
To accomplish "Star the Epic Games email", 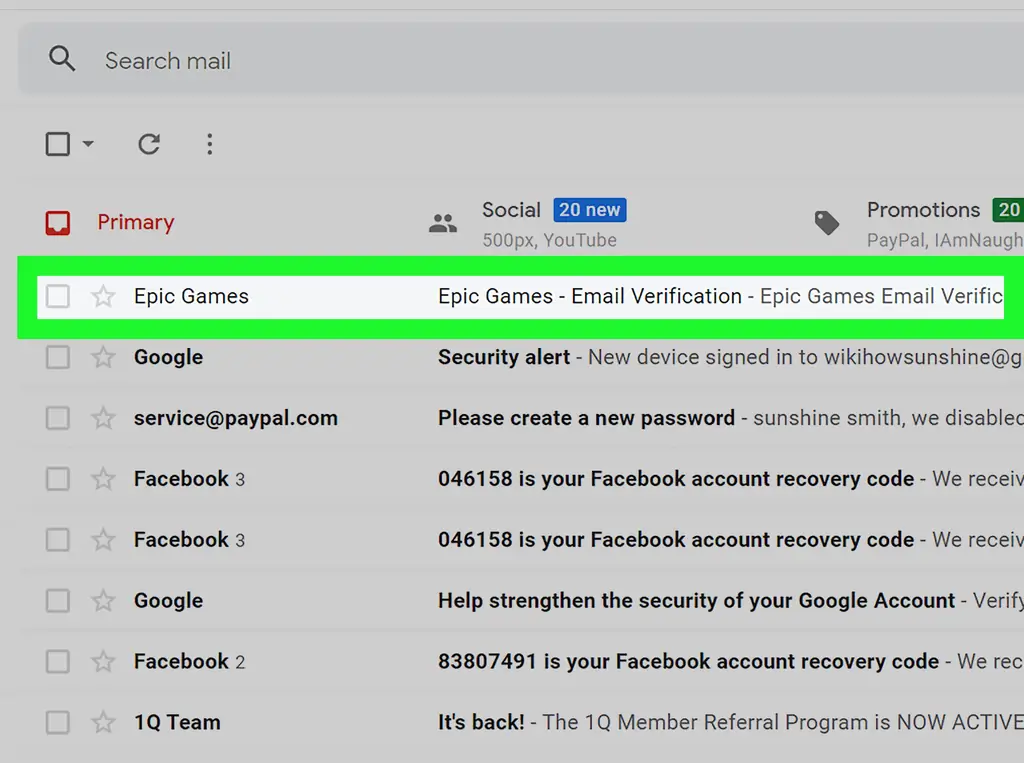I will (103, 297).
